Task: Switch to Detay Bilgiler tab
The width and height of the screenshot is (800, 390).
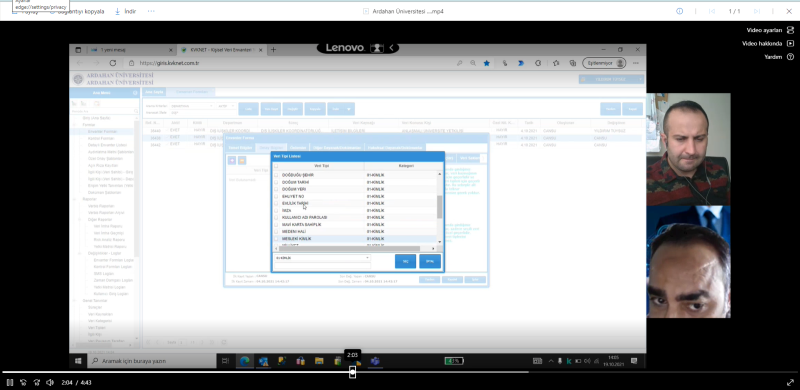Action: click(271, 148)
